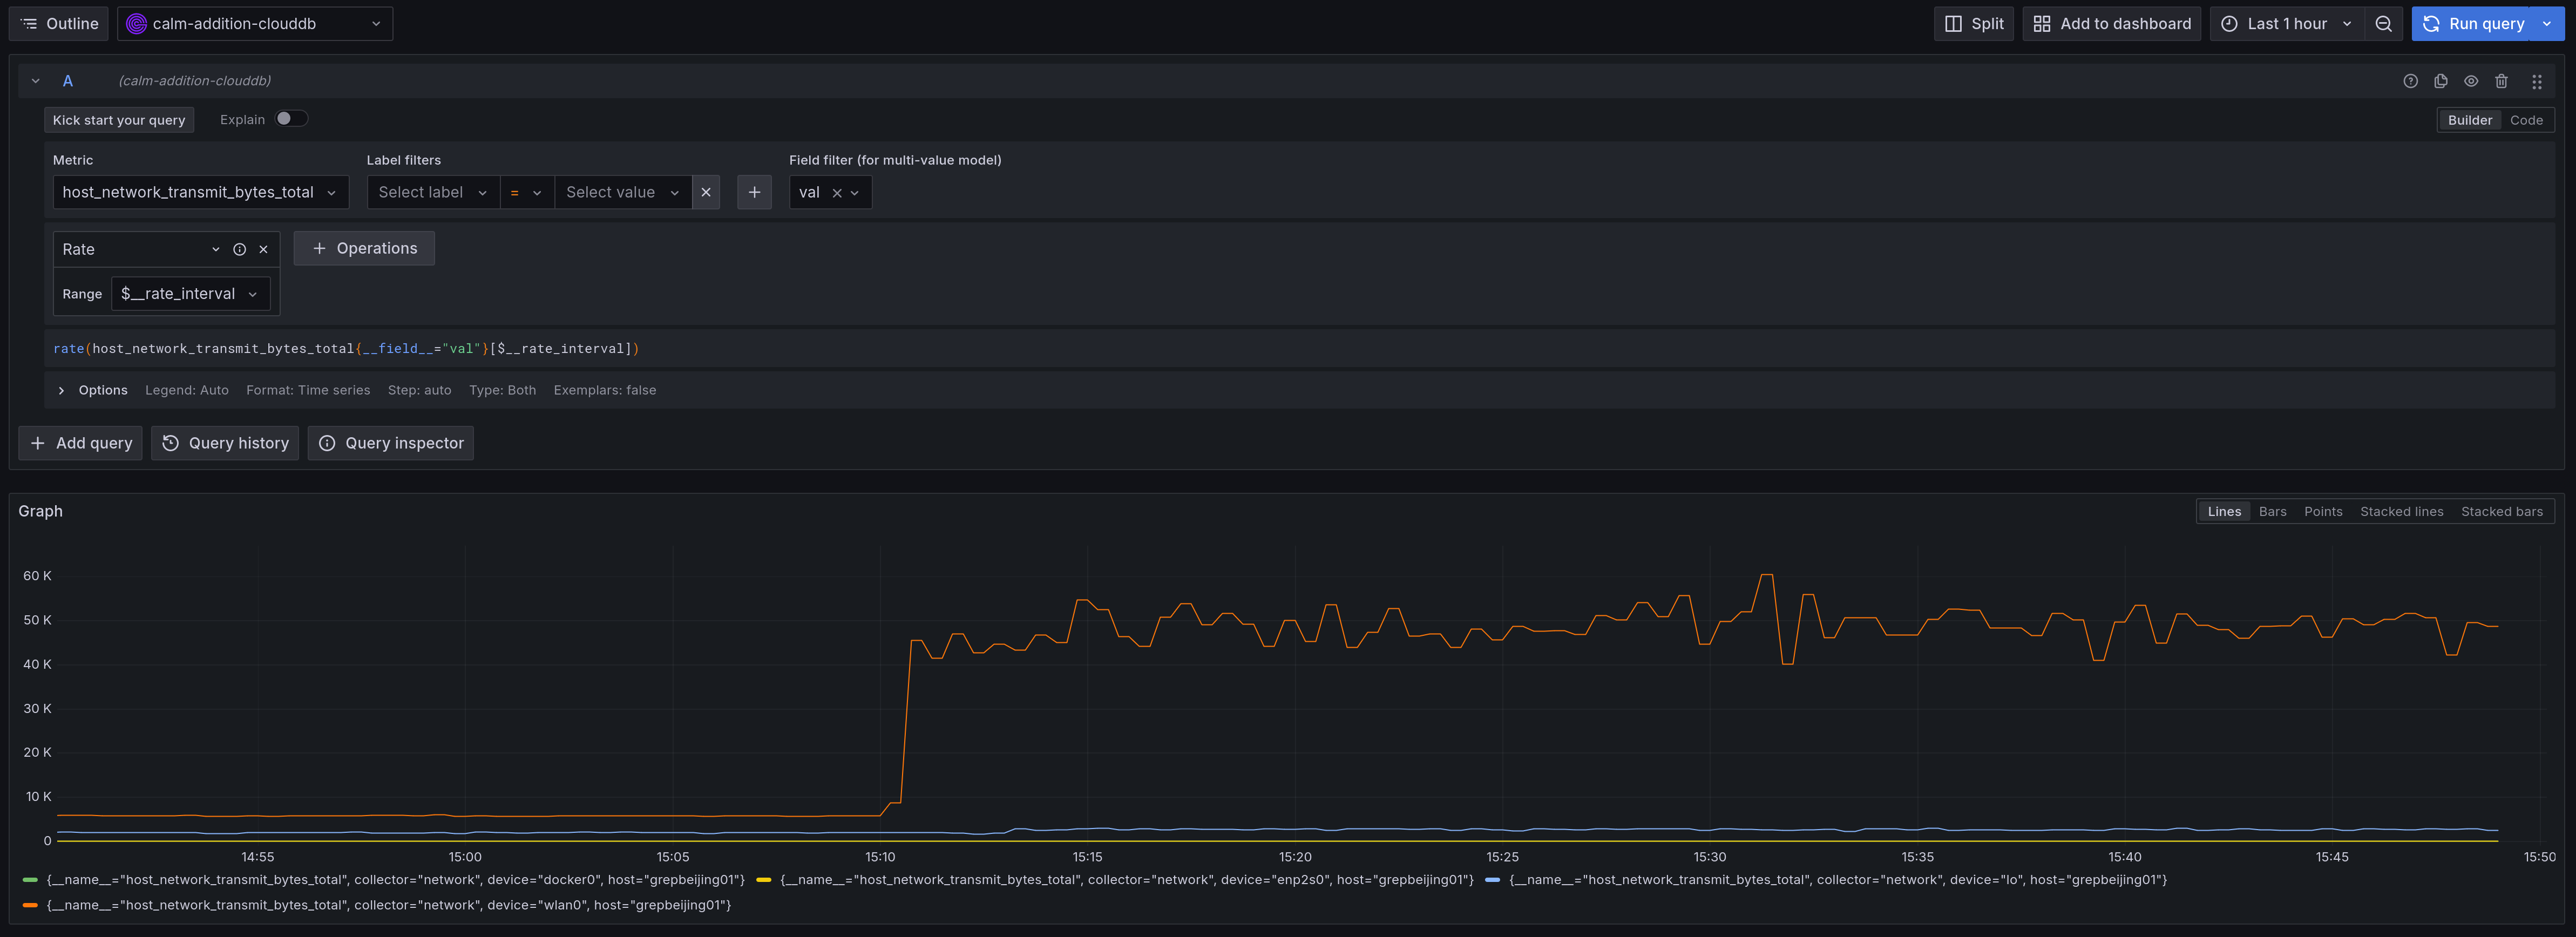2576x937 pixels.
Task: Click the blue lo legend color swatch
Action: (1492, 880)
